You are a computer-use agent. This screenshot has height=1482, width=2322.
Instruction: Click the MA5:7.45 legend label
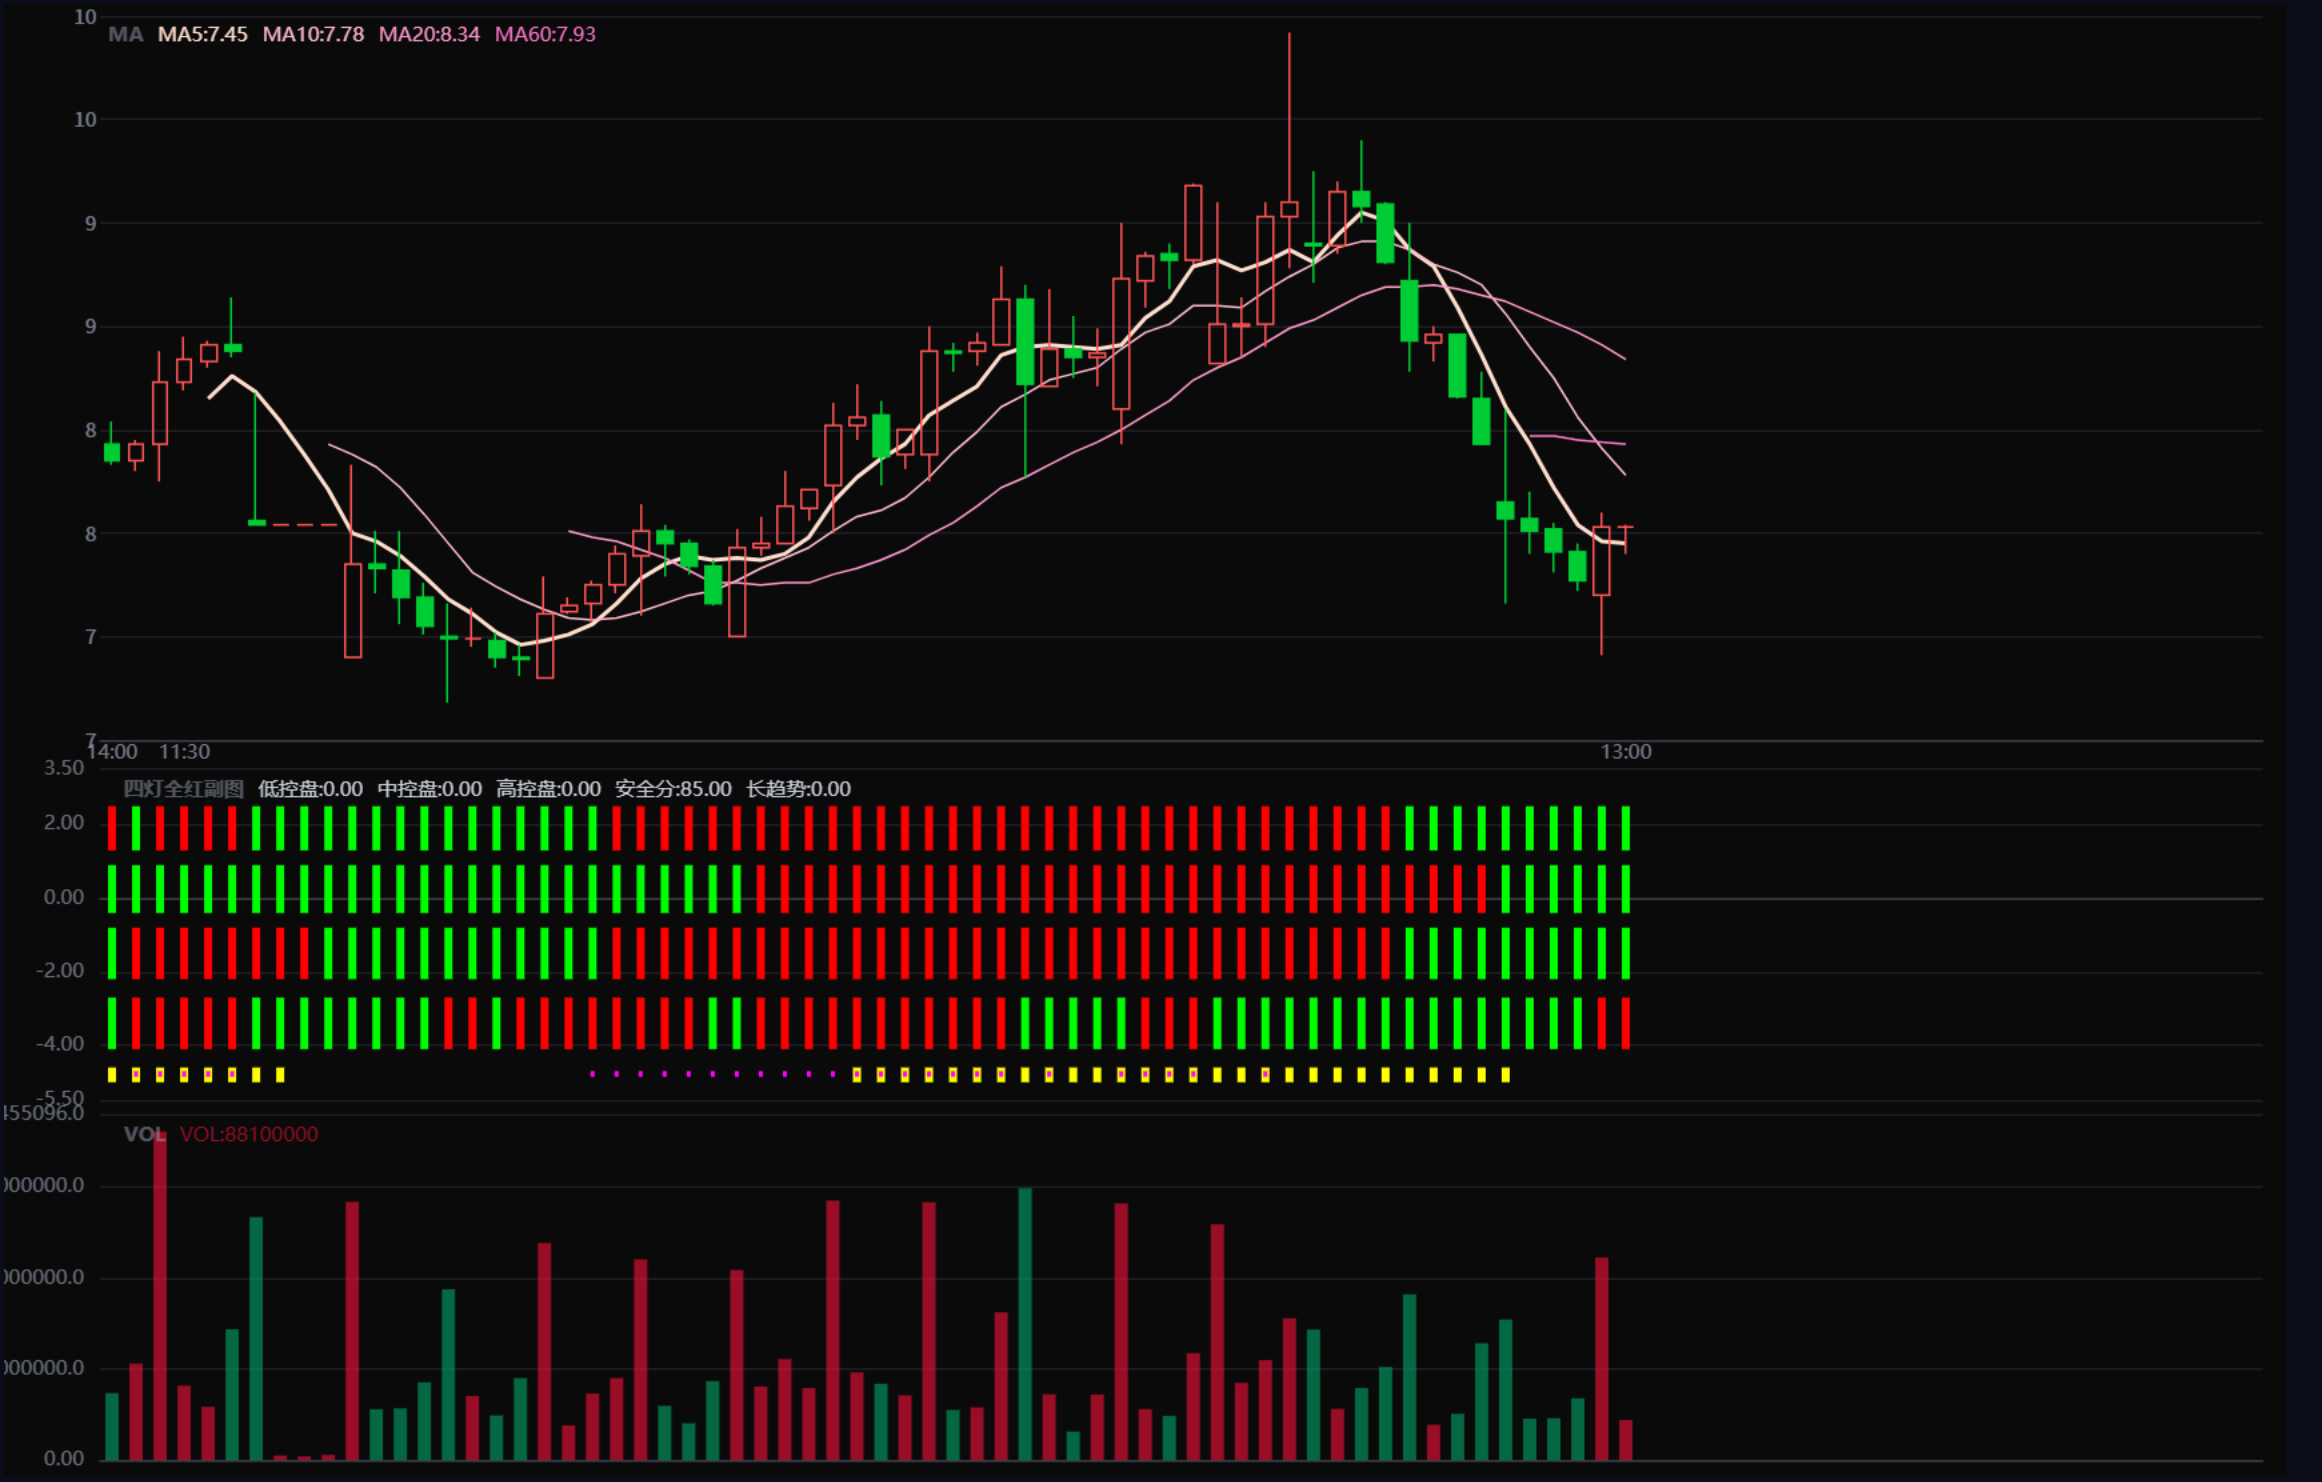203,34
